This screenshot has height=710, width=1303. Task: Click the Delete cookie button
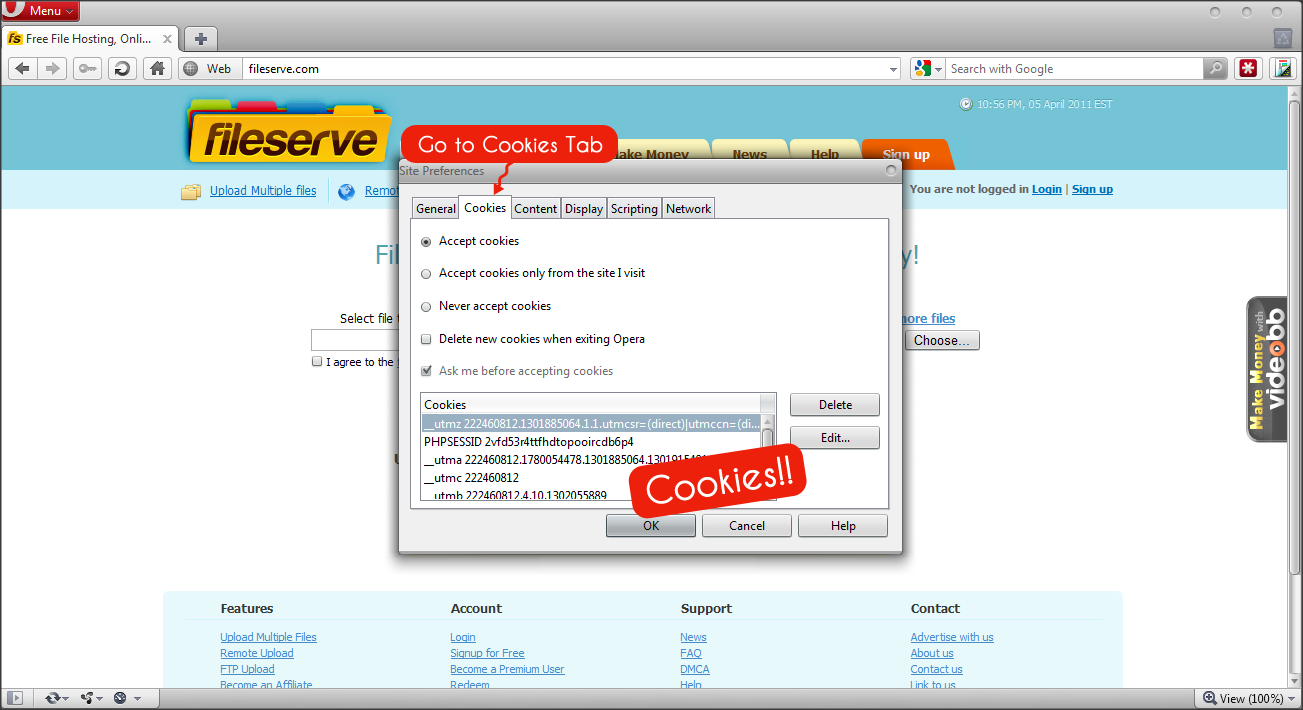click(x=835, y=405)
